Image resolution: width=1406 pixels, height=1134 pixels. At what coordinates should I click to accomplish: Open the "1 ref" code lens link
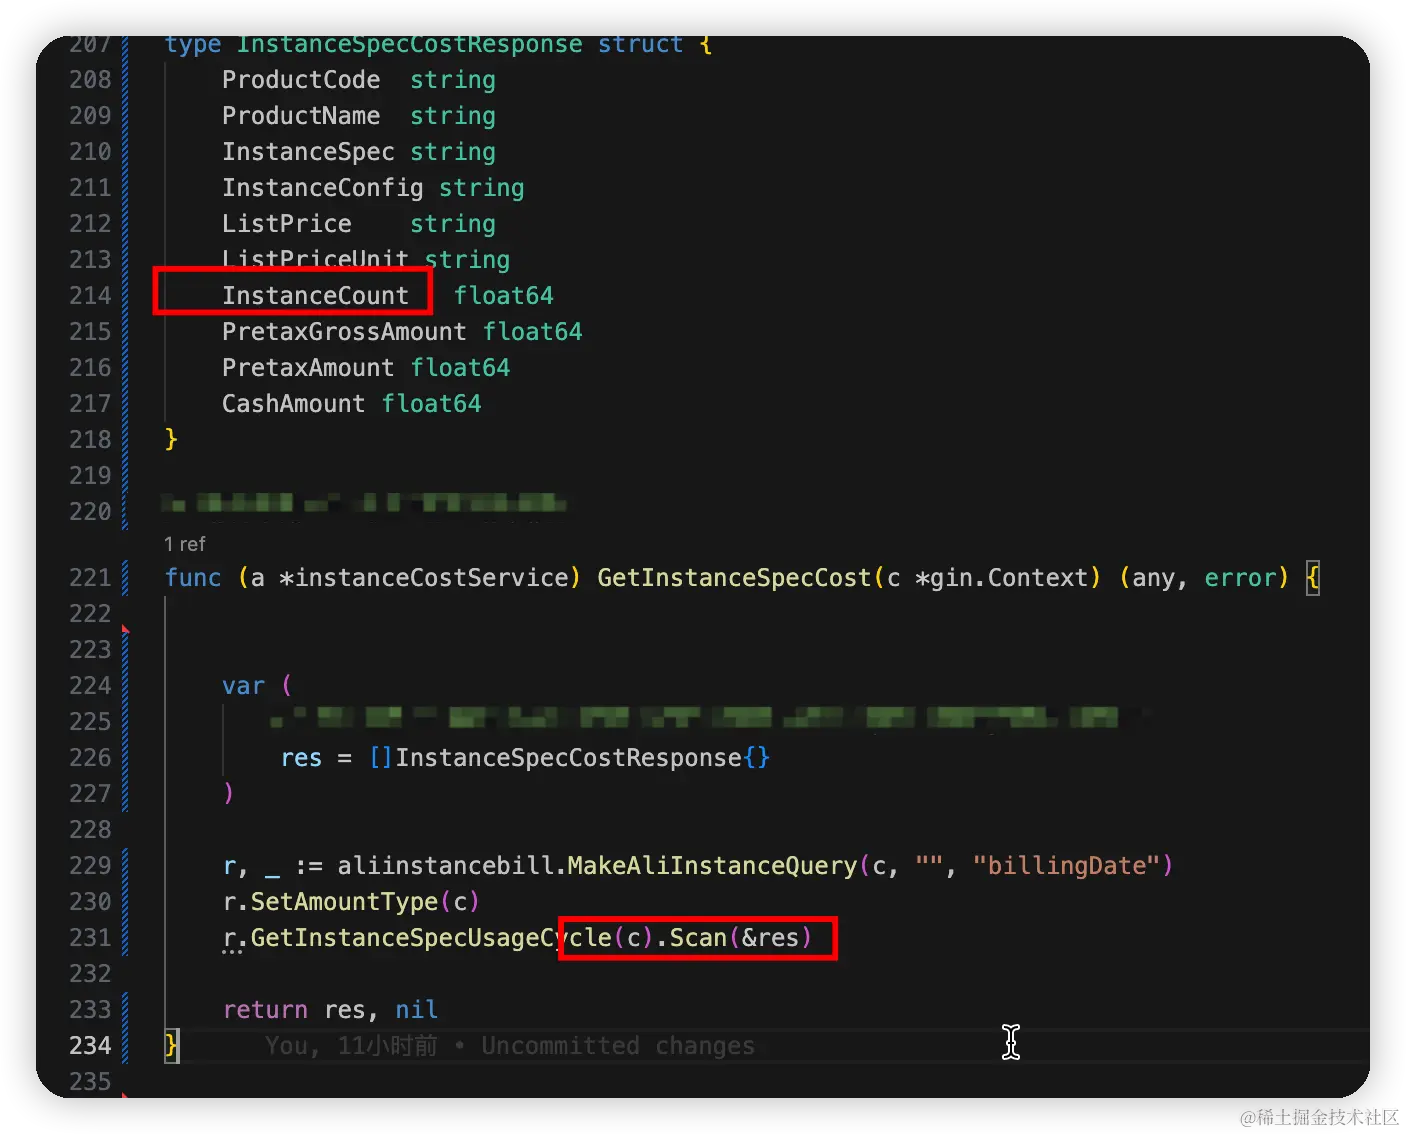click(184, 544)
